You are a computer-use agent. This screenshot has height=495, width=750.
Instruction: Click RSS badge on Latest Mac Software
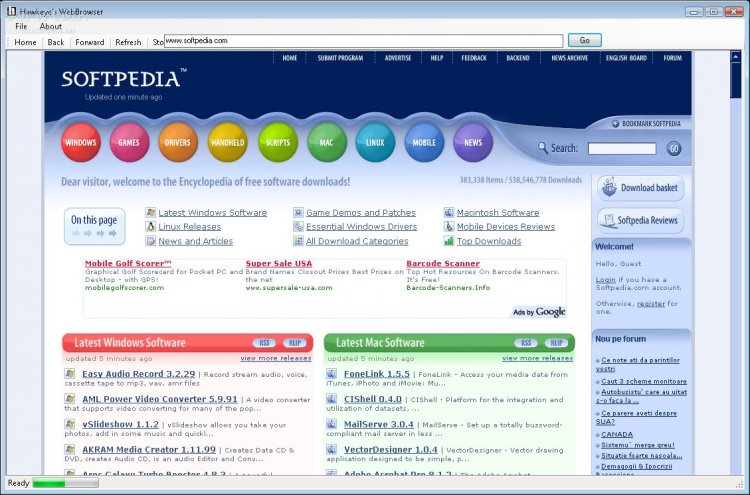coord(526,343)
